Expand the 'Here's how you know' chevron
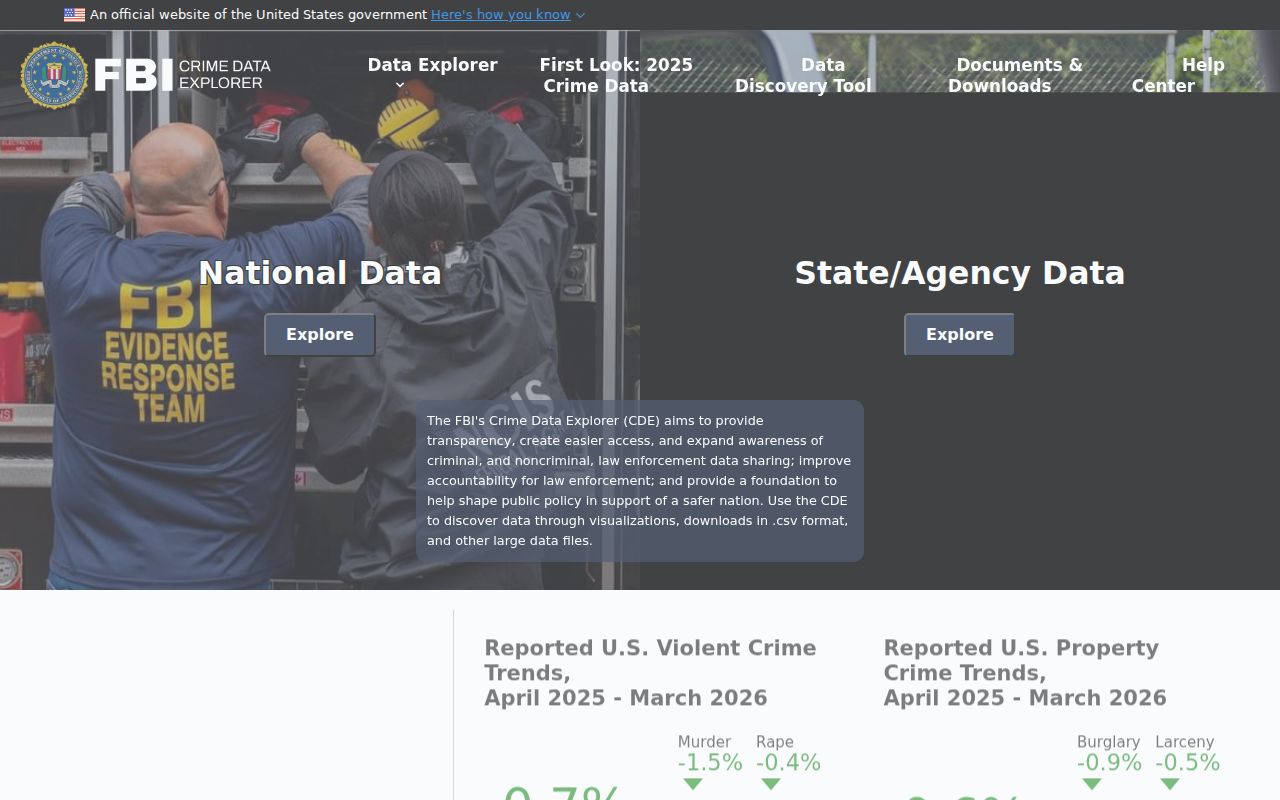 click(x=581, y=15)
